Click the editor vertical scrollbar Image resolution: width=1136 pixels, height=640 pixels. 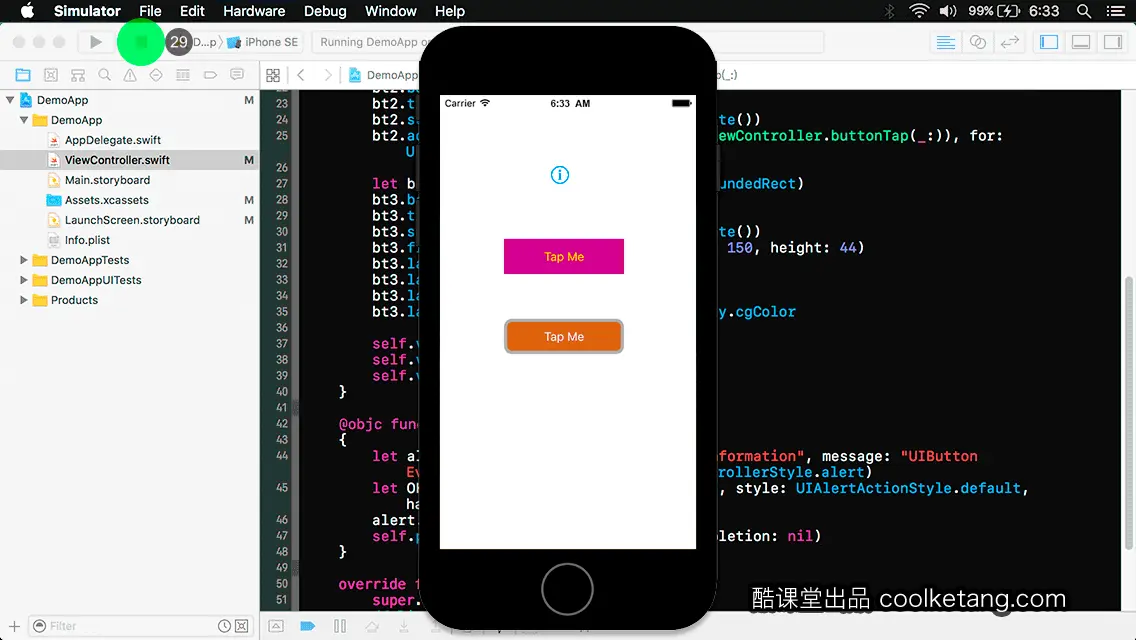pyautogui.click(x=1128, y=413)
